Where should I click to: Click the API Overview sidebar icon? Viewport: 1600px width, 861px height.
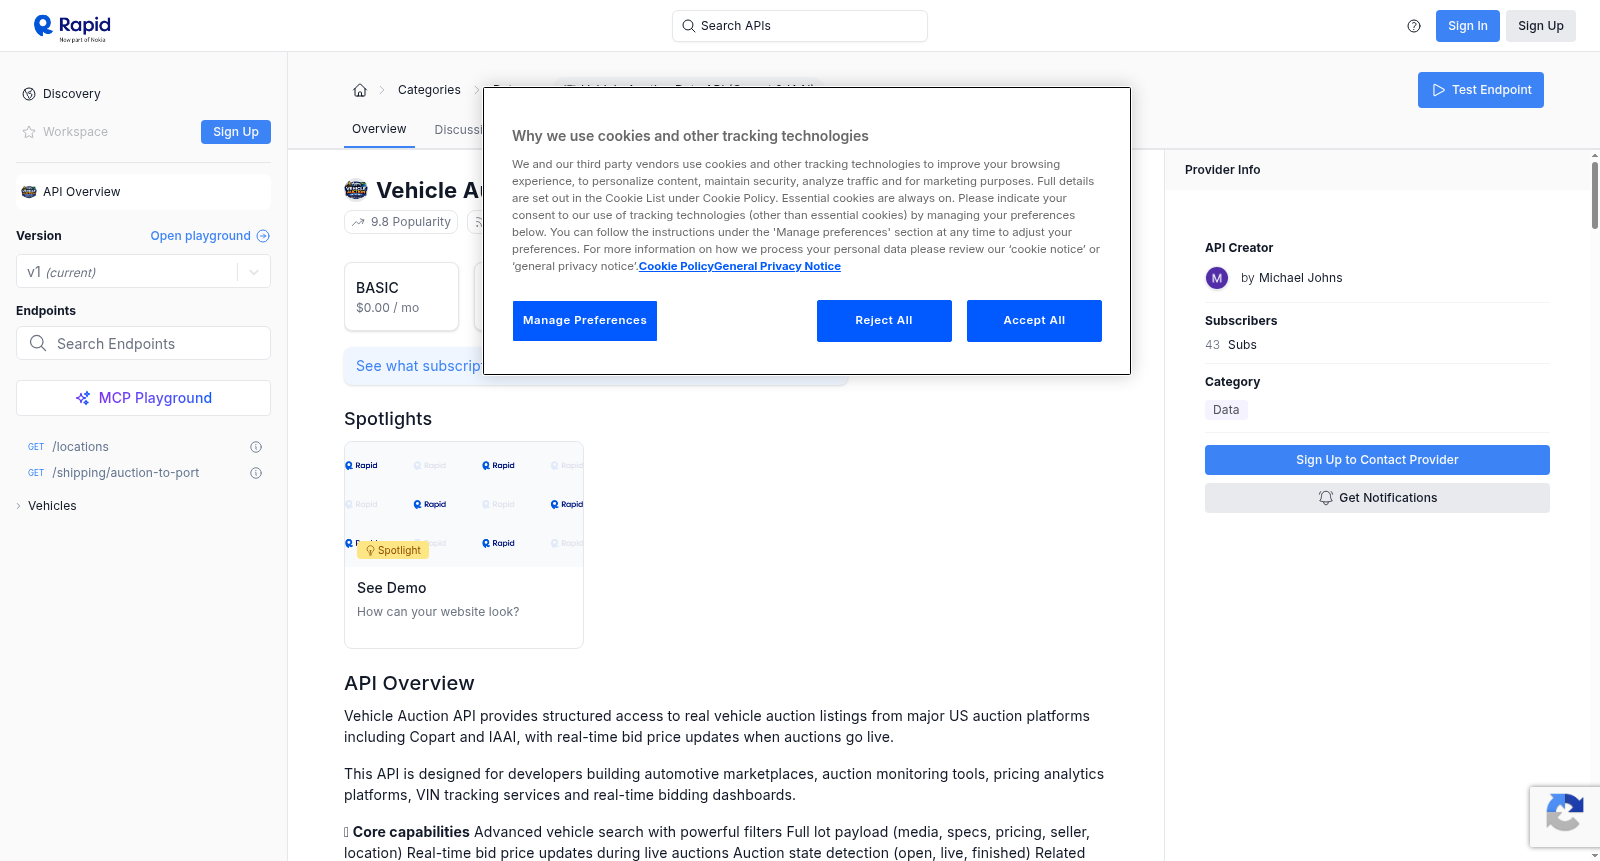point(29,192)
